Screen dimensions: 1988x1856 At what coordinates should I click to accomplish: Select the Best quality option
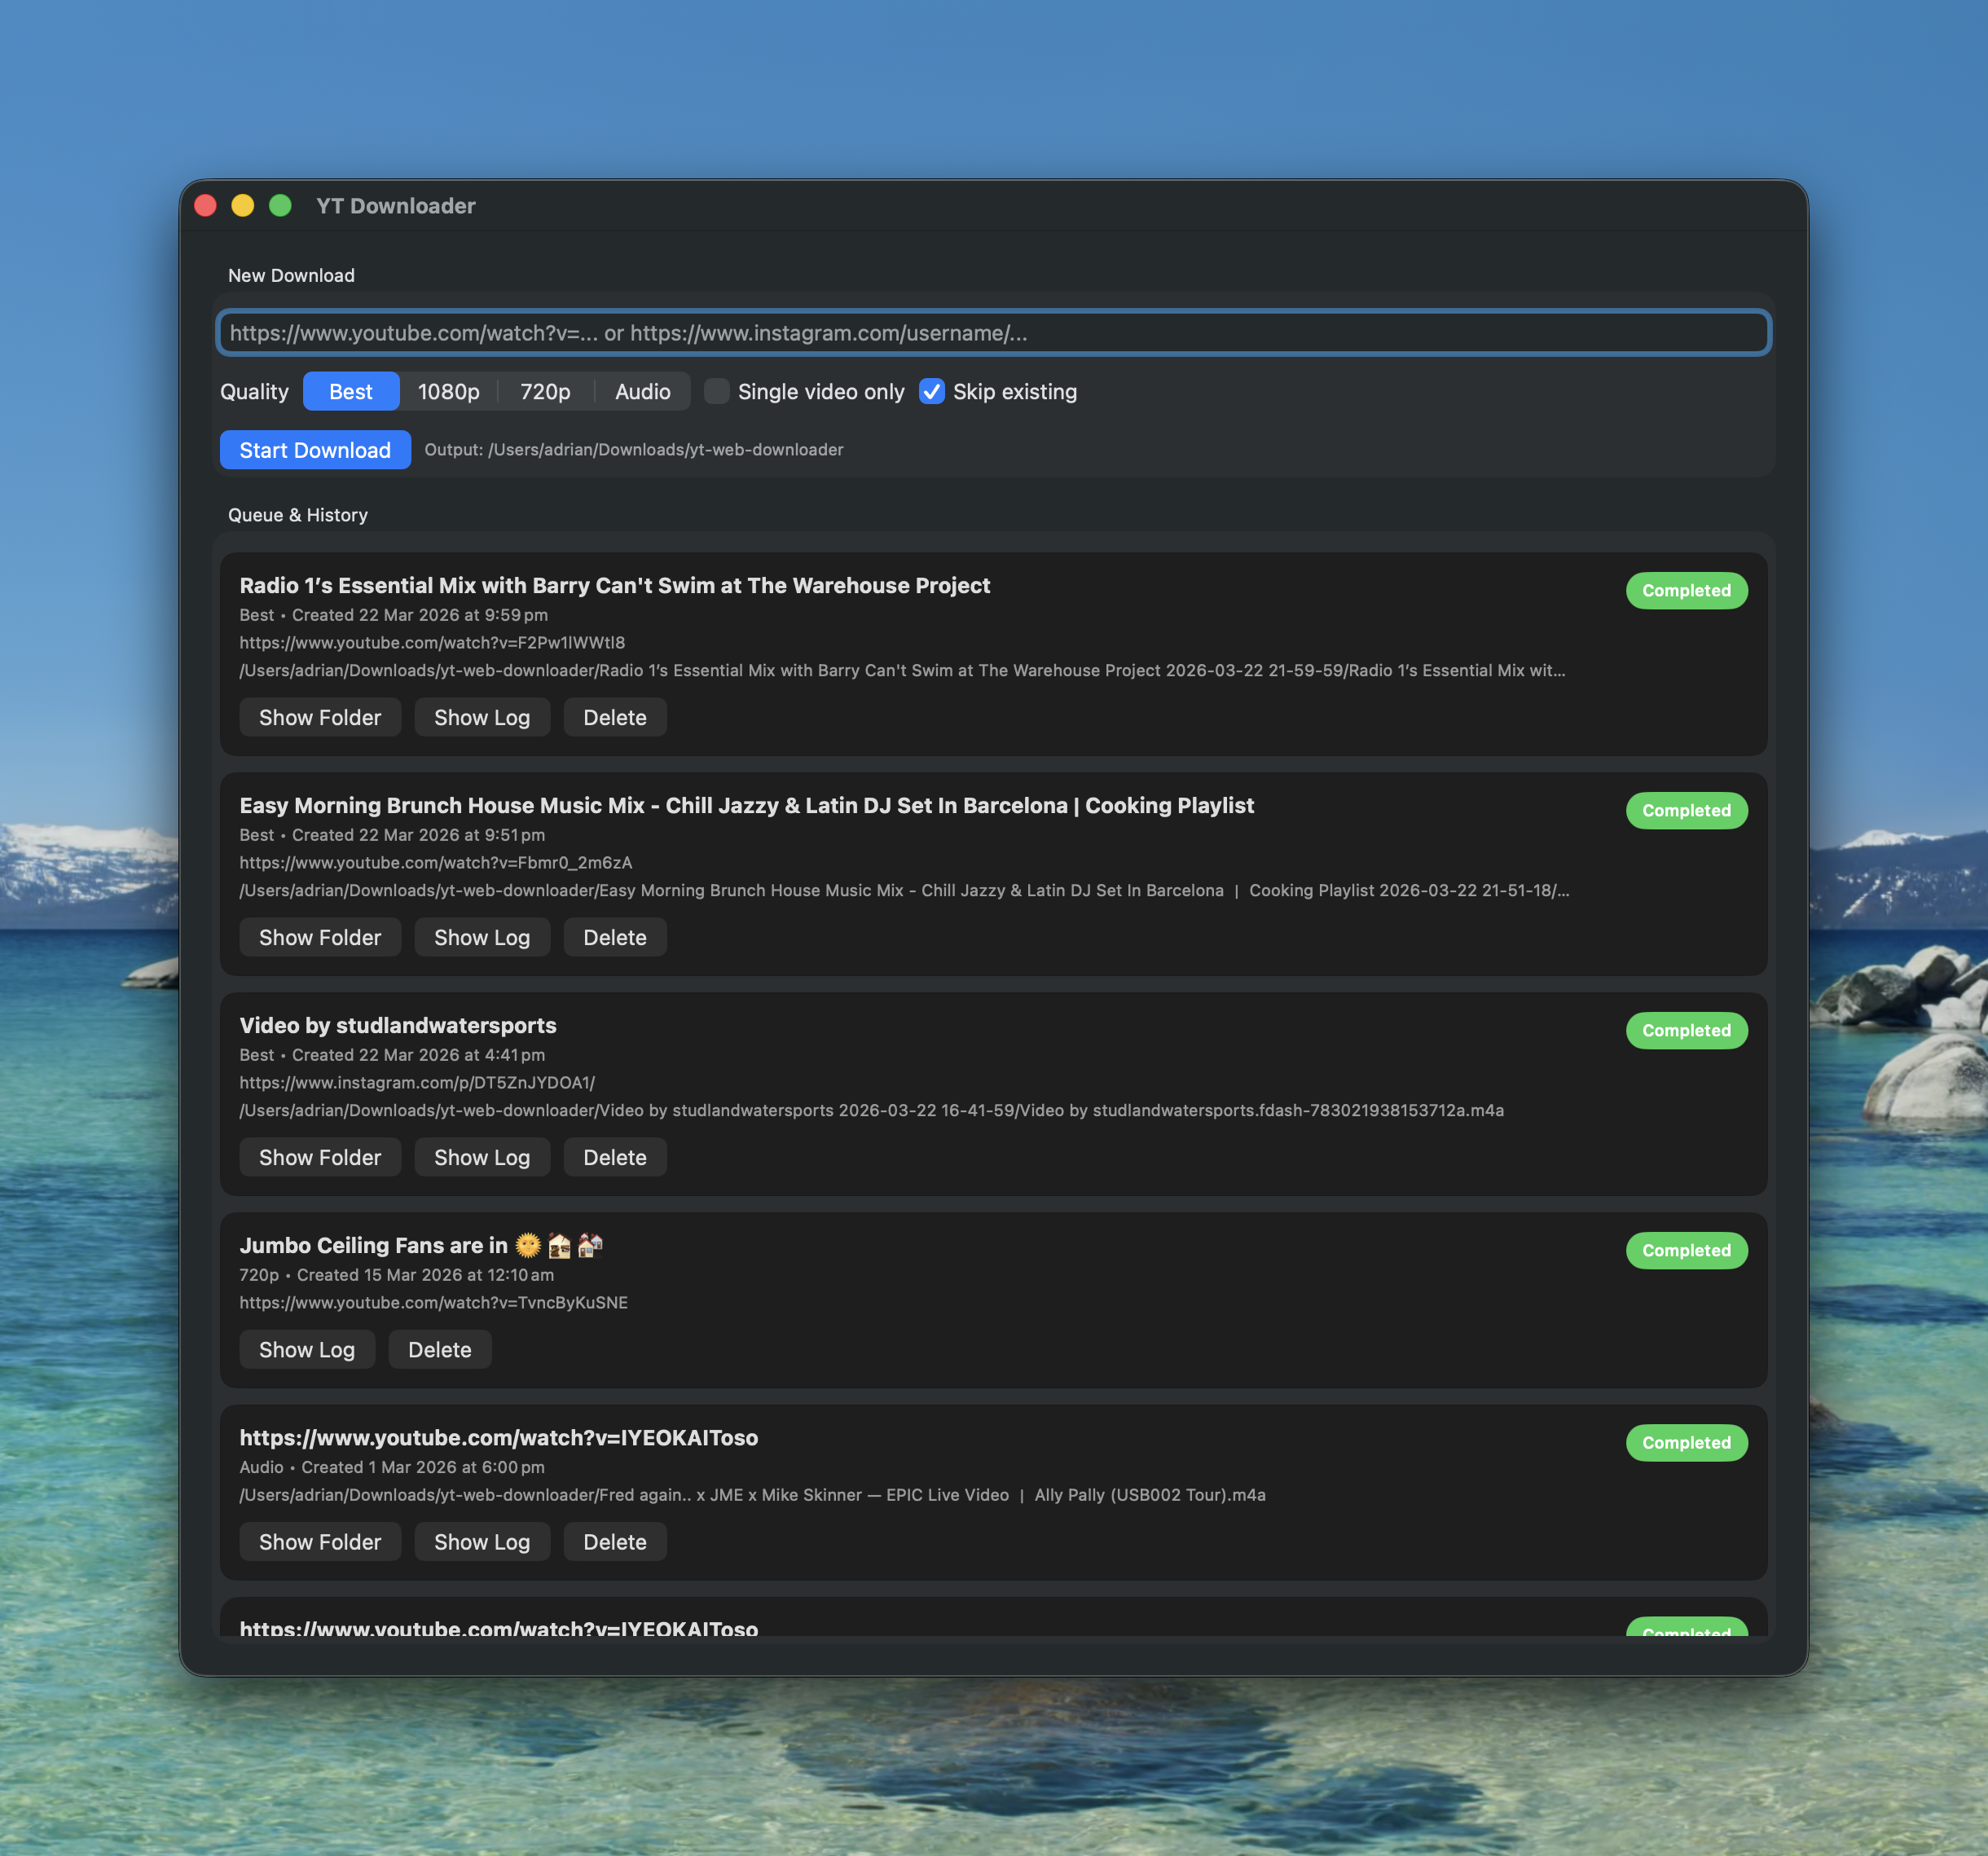tap(351, 391)
